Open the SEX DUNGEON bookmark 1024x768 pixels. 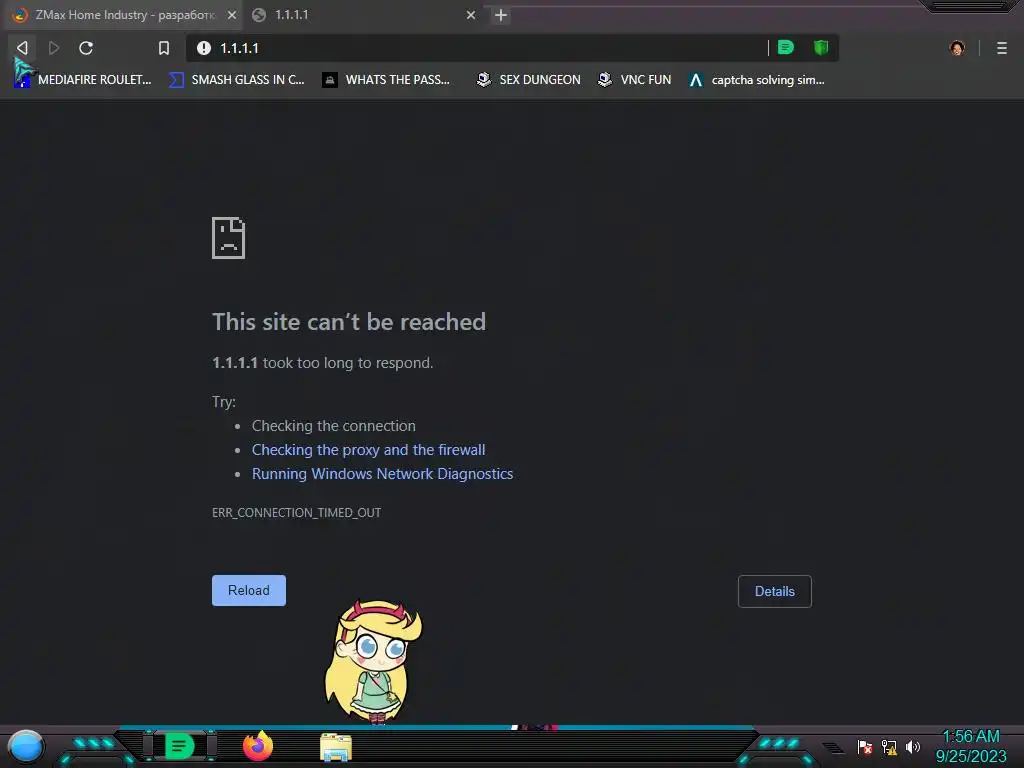[x=528, y=80]
